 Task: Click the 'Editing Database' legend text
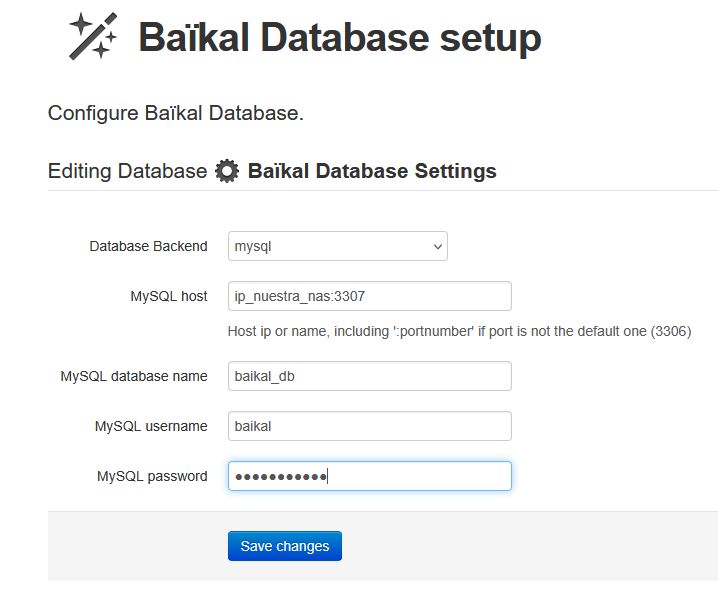[127, 171]
